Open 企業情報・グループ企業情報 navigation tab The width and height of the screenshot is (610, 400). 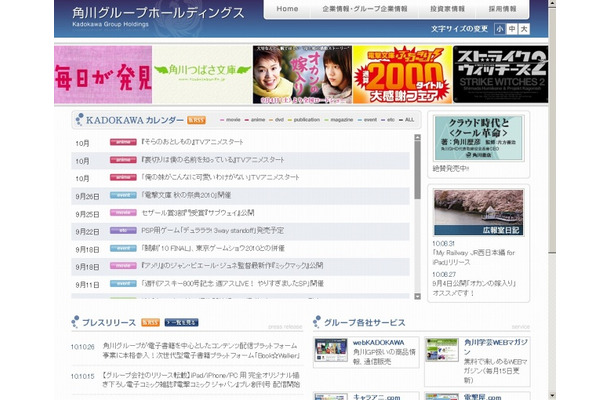click(365, 9)
